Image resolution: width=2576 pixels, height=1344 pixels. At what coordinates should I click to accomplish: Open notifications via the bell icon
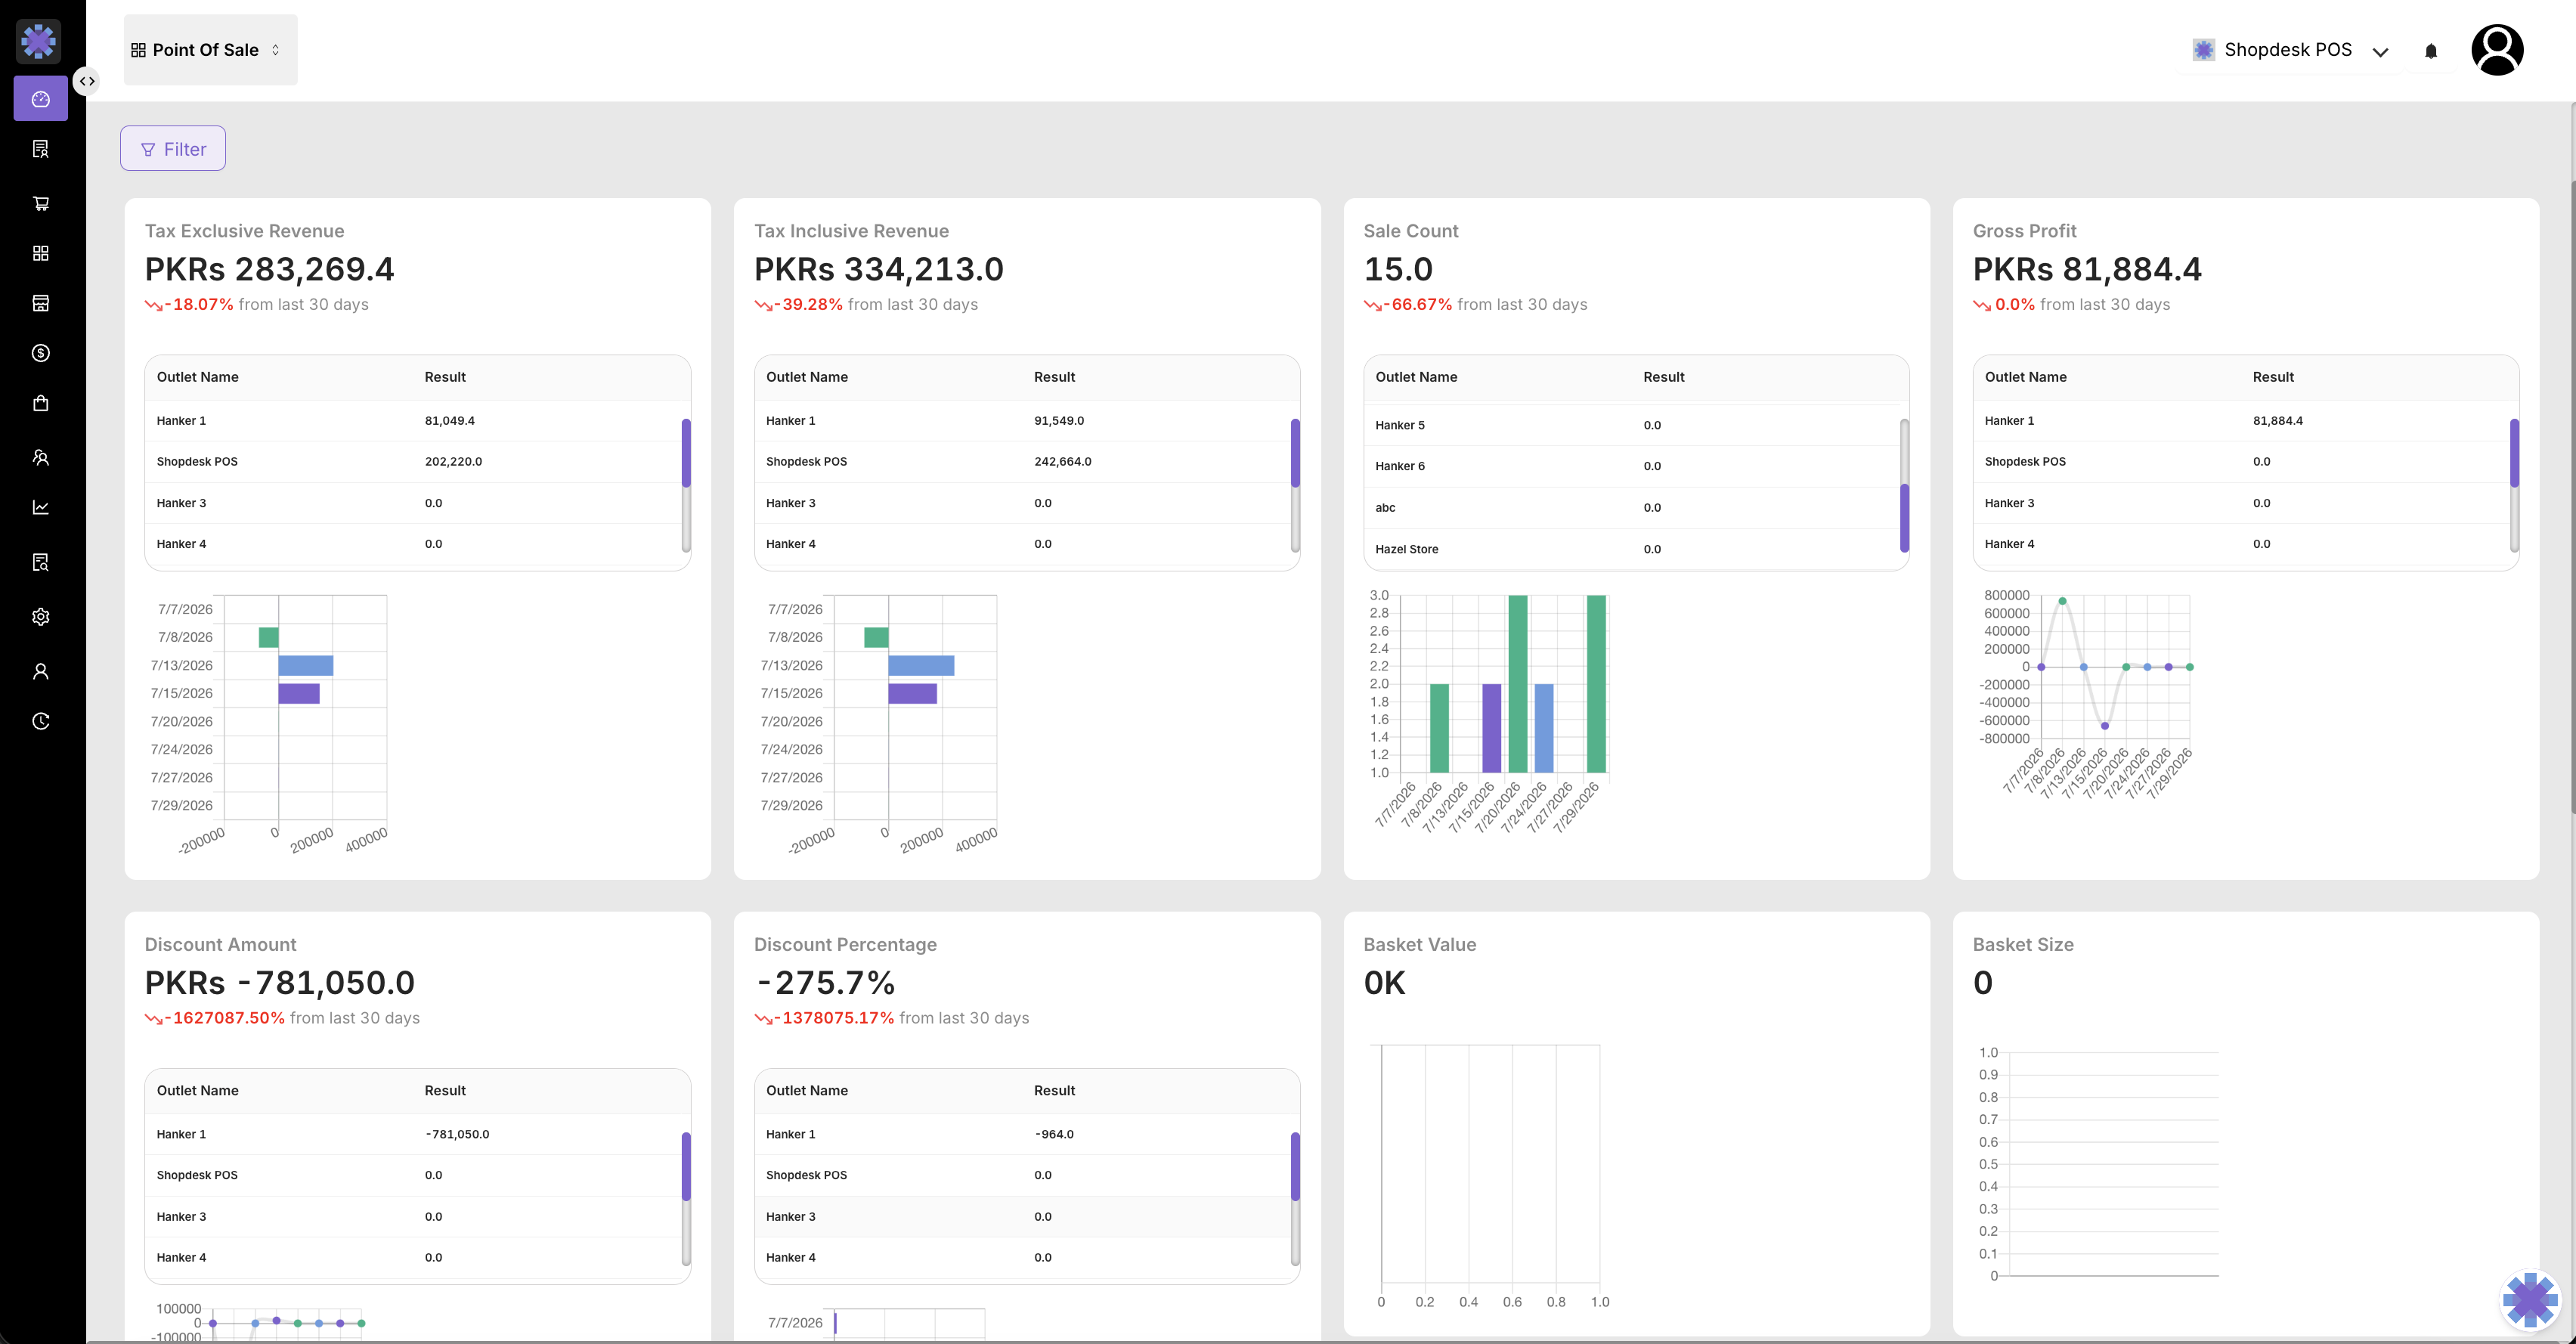tap(2431, 51)
